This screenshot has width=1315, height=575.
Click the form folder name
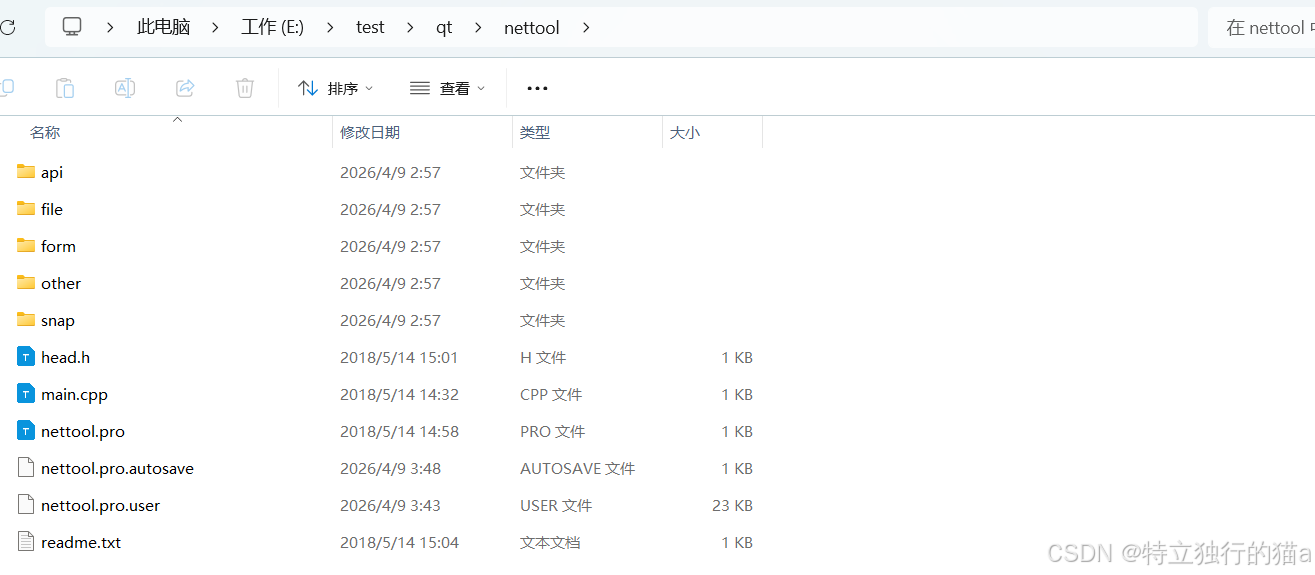pos(58,246)
